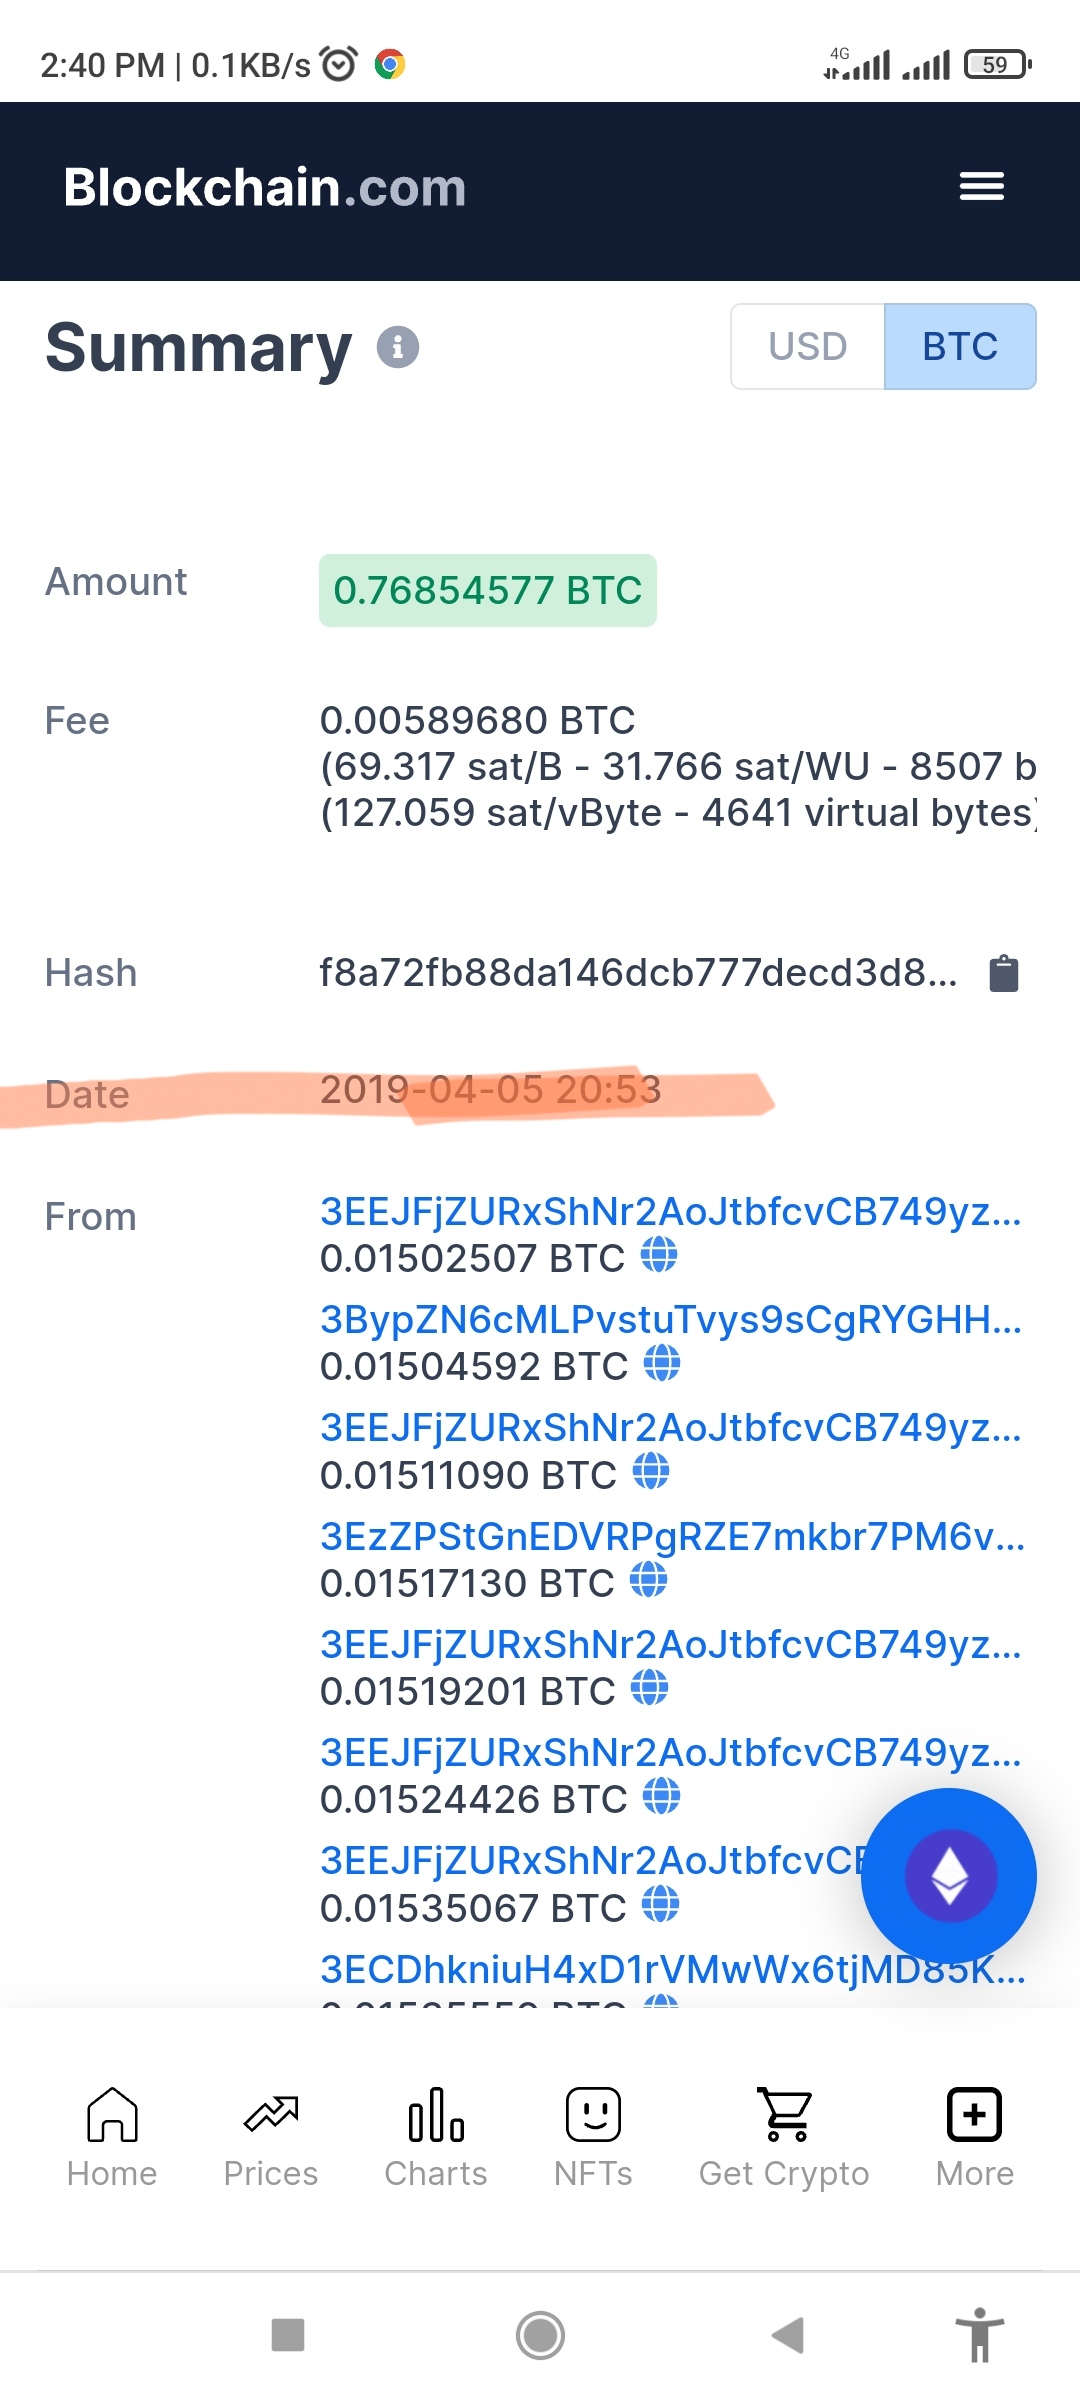Open the hamburger menu in header

(x=981, y=186)
